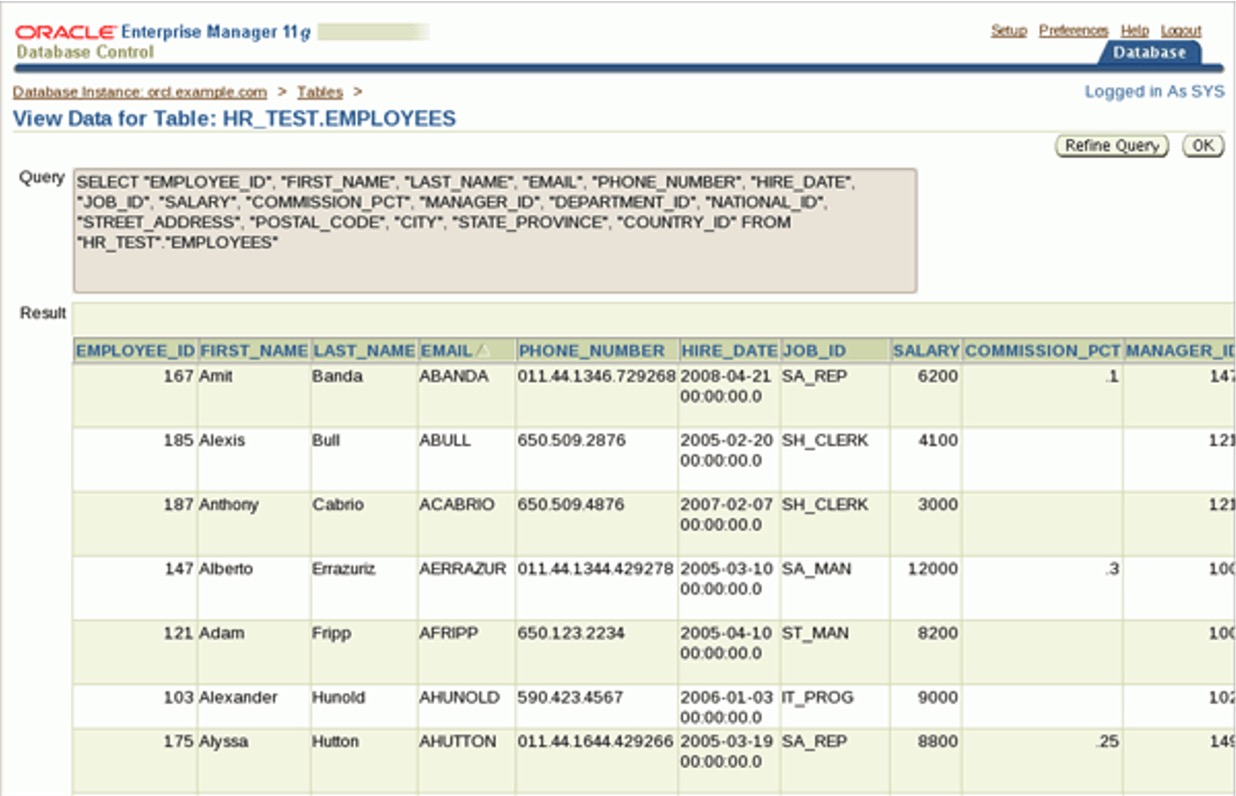Click inside the Query text box

tap(495, 230)
